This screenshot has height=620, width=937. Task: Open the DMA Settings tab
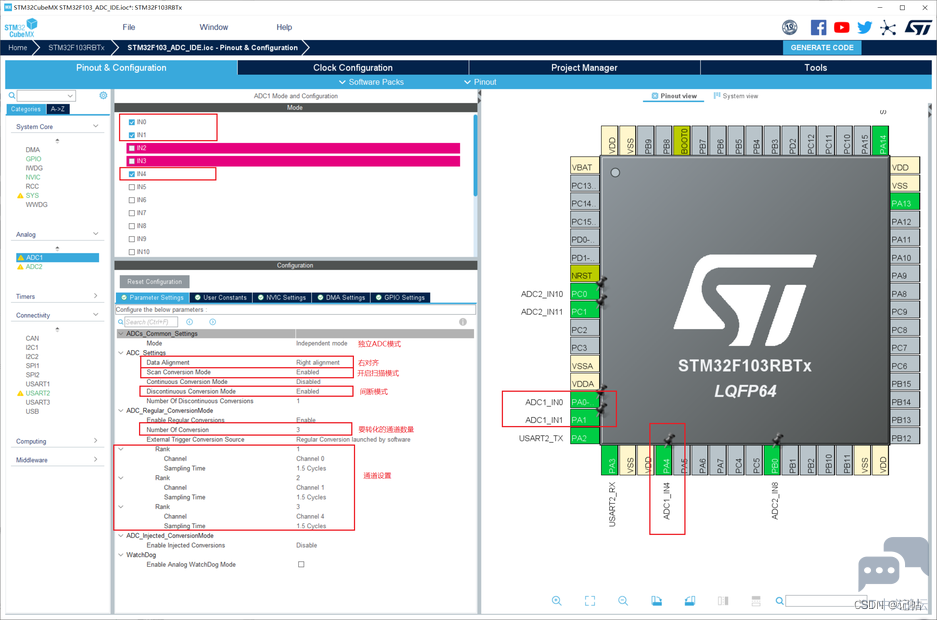point(341,297)
